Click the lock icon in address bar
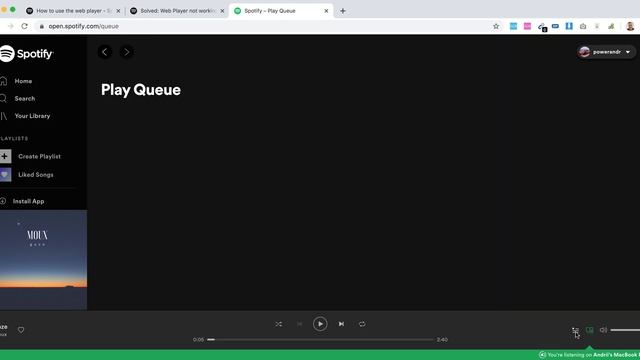The width and height of the screenshot is (640, 360). [42, 26]
